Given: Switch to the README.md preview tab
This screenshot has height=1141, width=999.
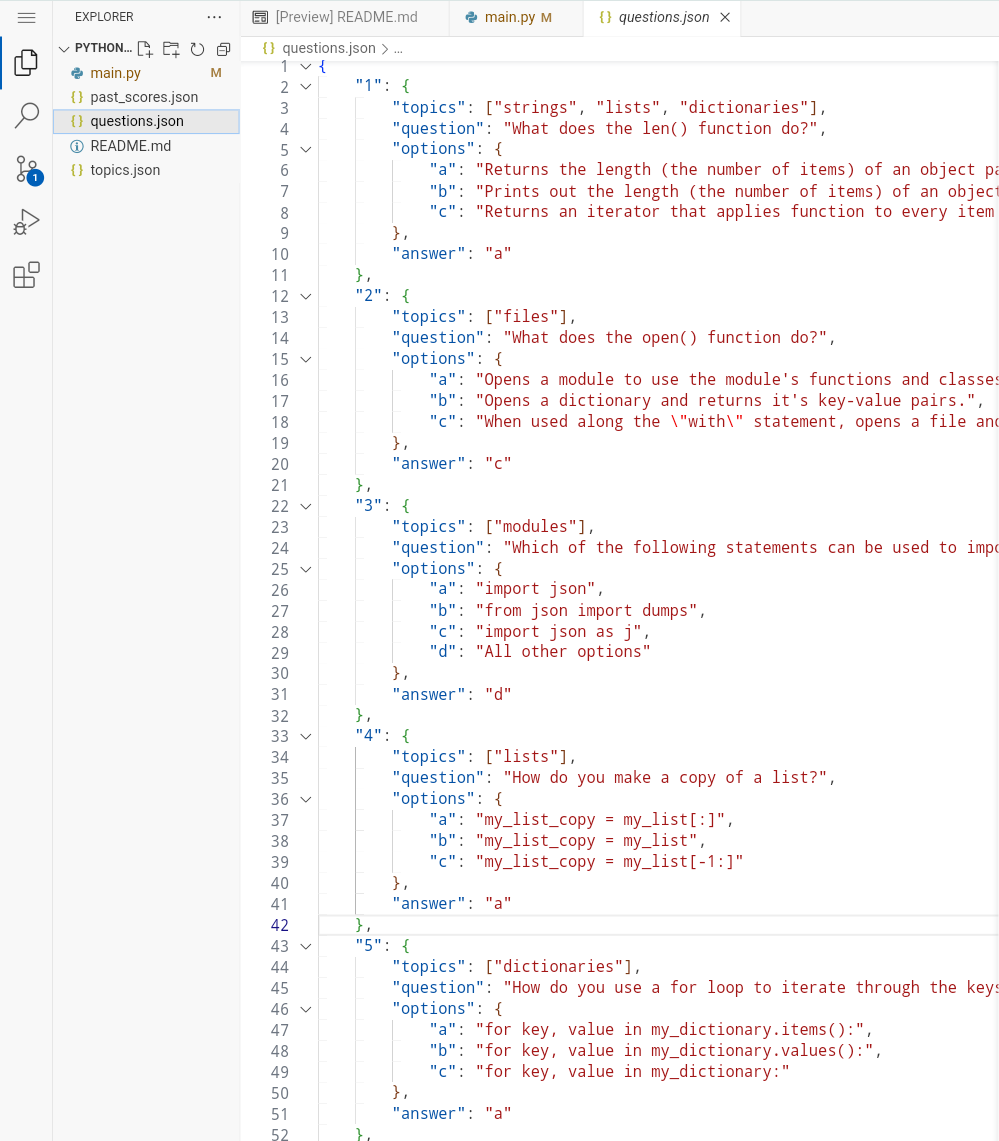Looking at the screenshot, I should (x=345, y=17).
